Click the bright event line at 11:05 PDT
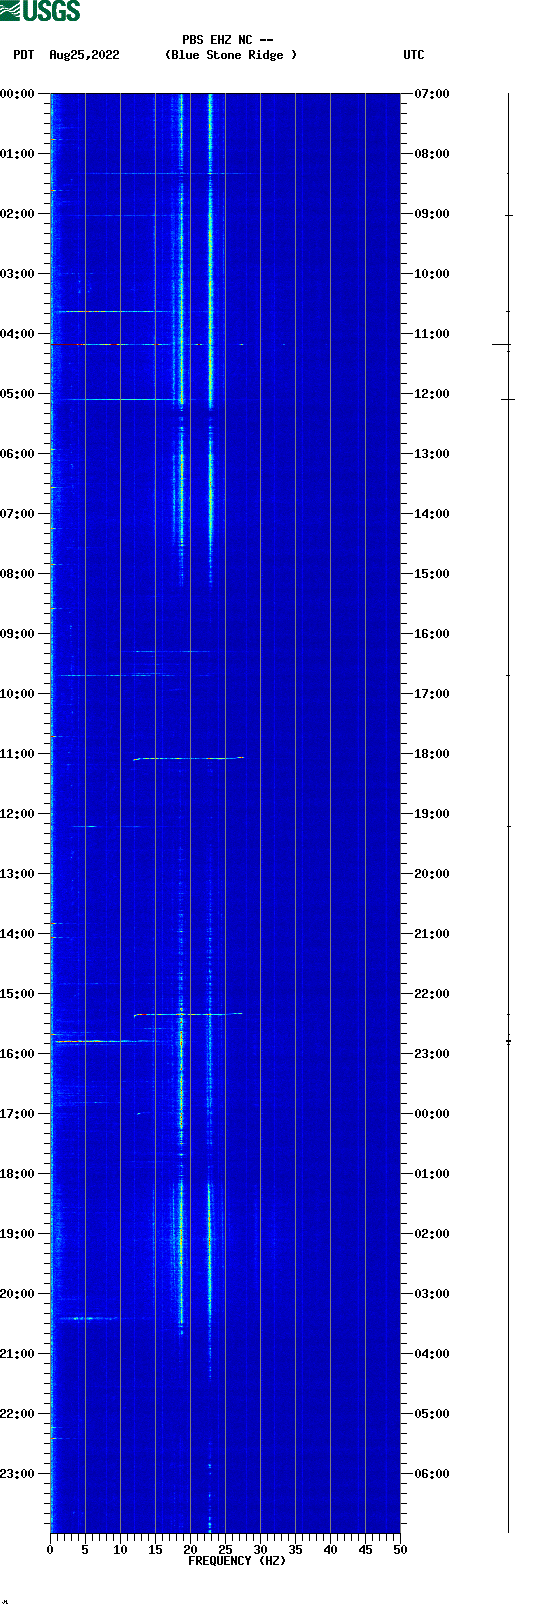Image resolution: width=552 pixels, height=1613 pixels. (188, 758)
